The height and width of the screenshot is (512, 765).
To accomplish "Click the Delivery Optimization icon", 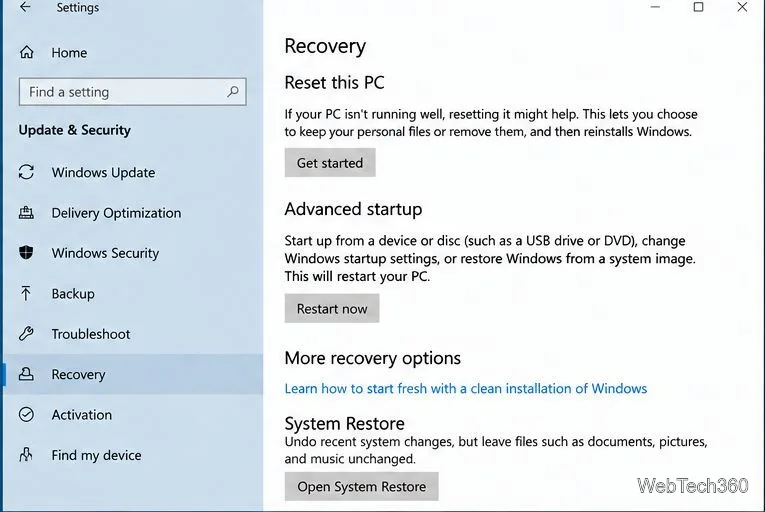I will click(x=26, y=212).
